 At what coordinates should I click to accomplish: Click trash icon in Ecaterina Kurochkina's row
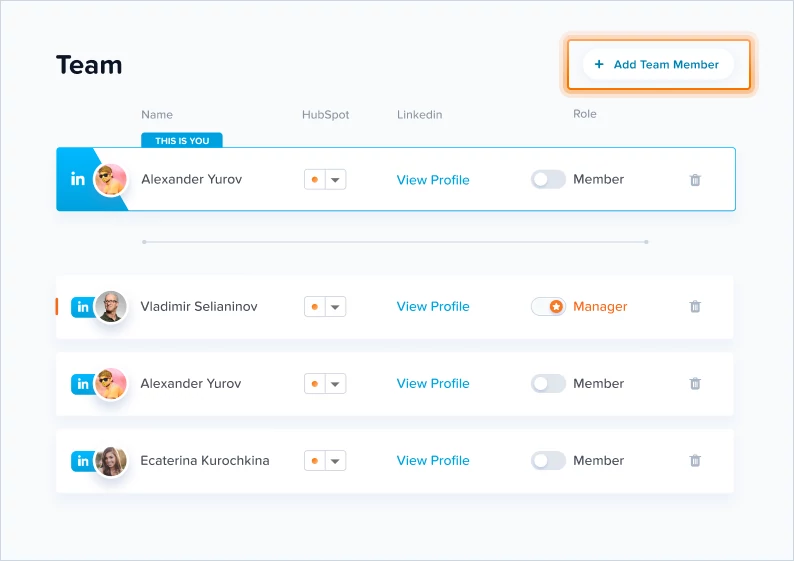click(695, 460)
